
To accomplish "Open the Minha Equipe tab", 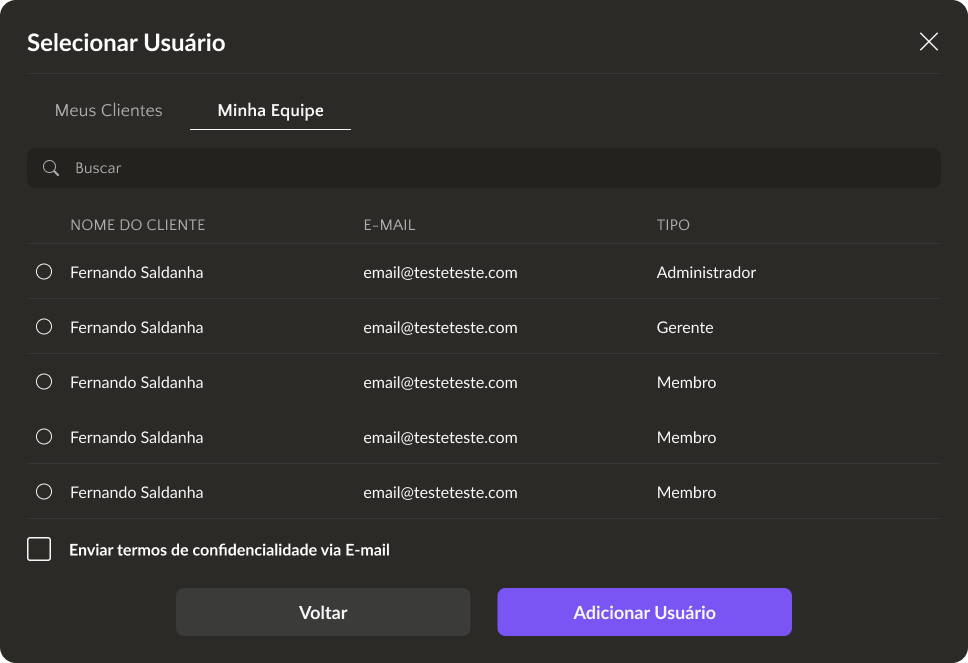I will 270,110.
